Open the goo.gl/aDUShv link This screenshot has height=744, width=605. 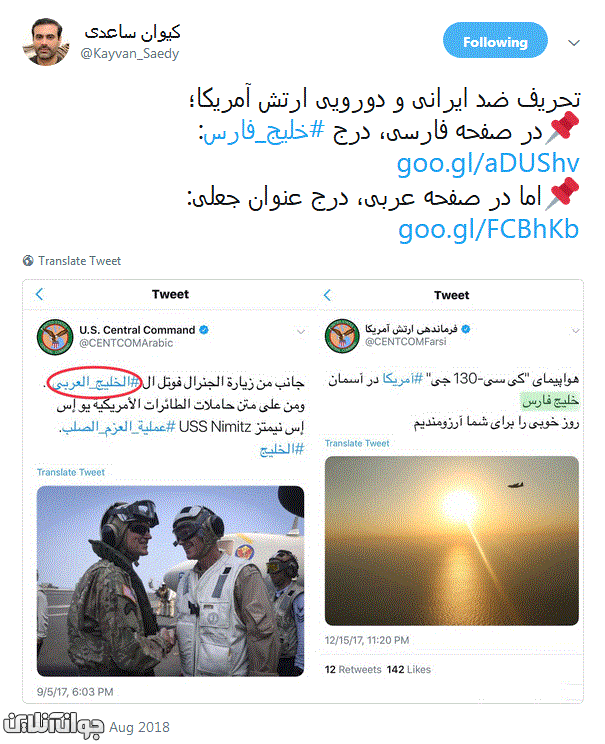[x=488, y=163]
